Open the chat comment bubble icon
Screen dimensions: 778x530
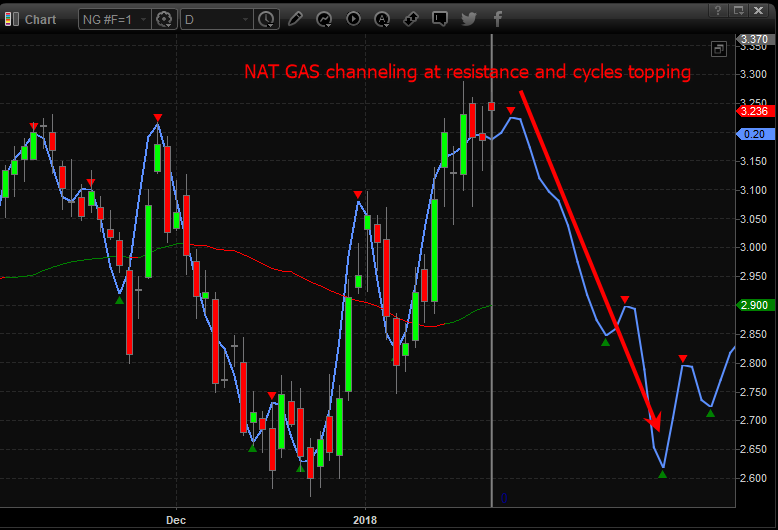point(440,19)
